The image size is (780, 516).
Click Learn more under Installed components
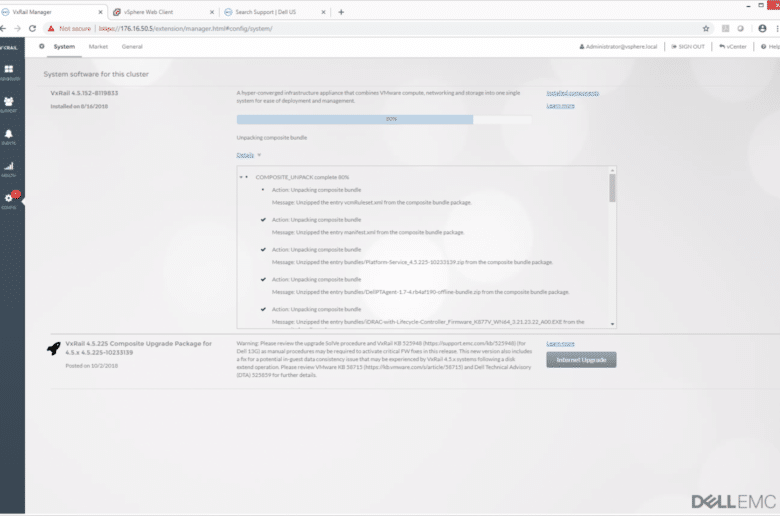click(560, 105)
